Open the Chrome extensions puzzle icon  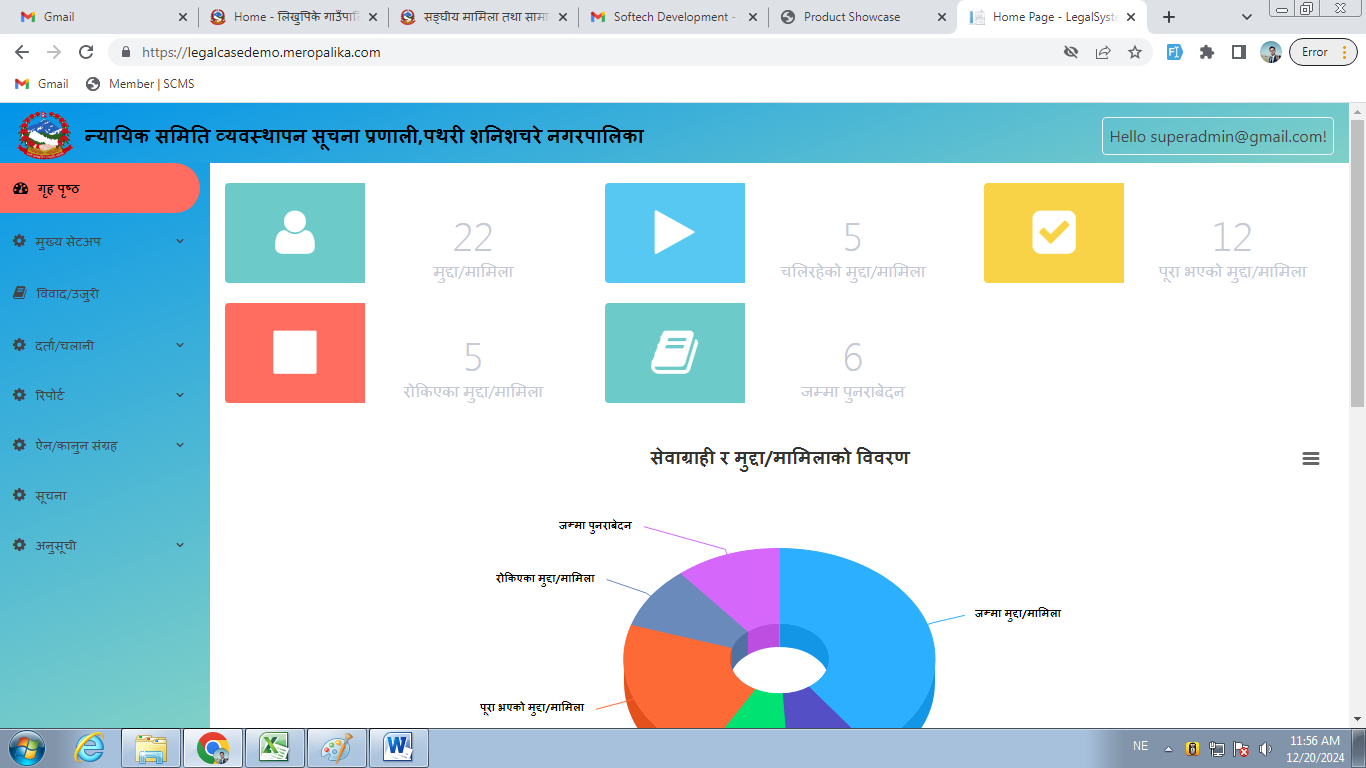point(1207,52)
